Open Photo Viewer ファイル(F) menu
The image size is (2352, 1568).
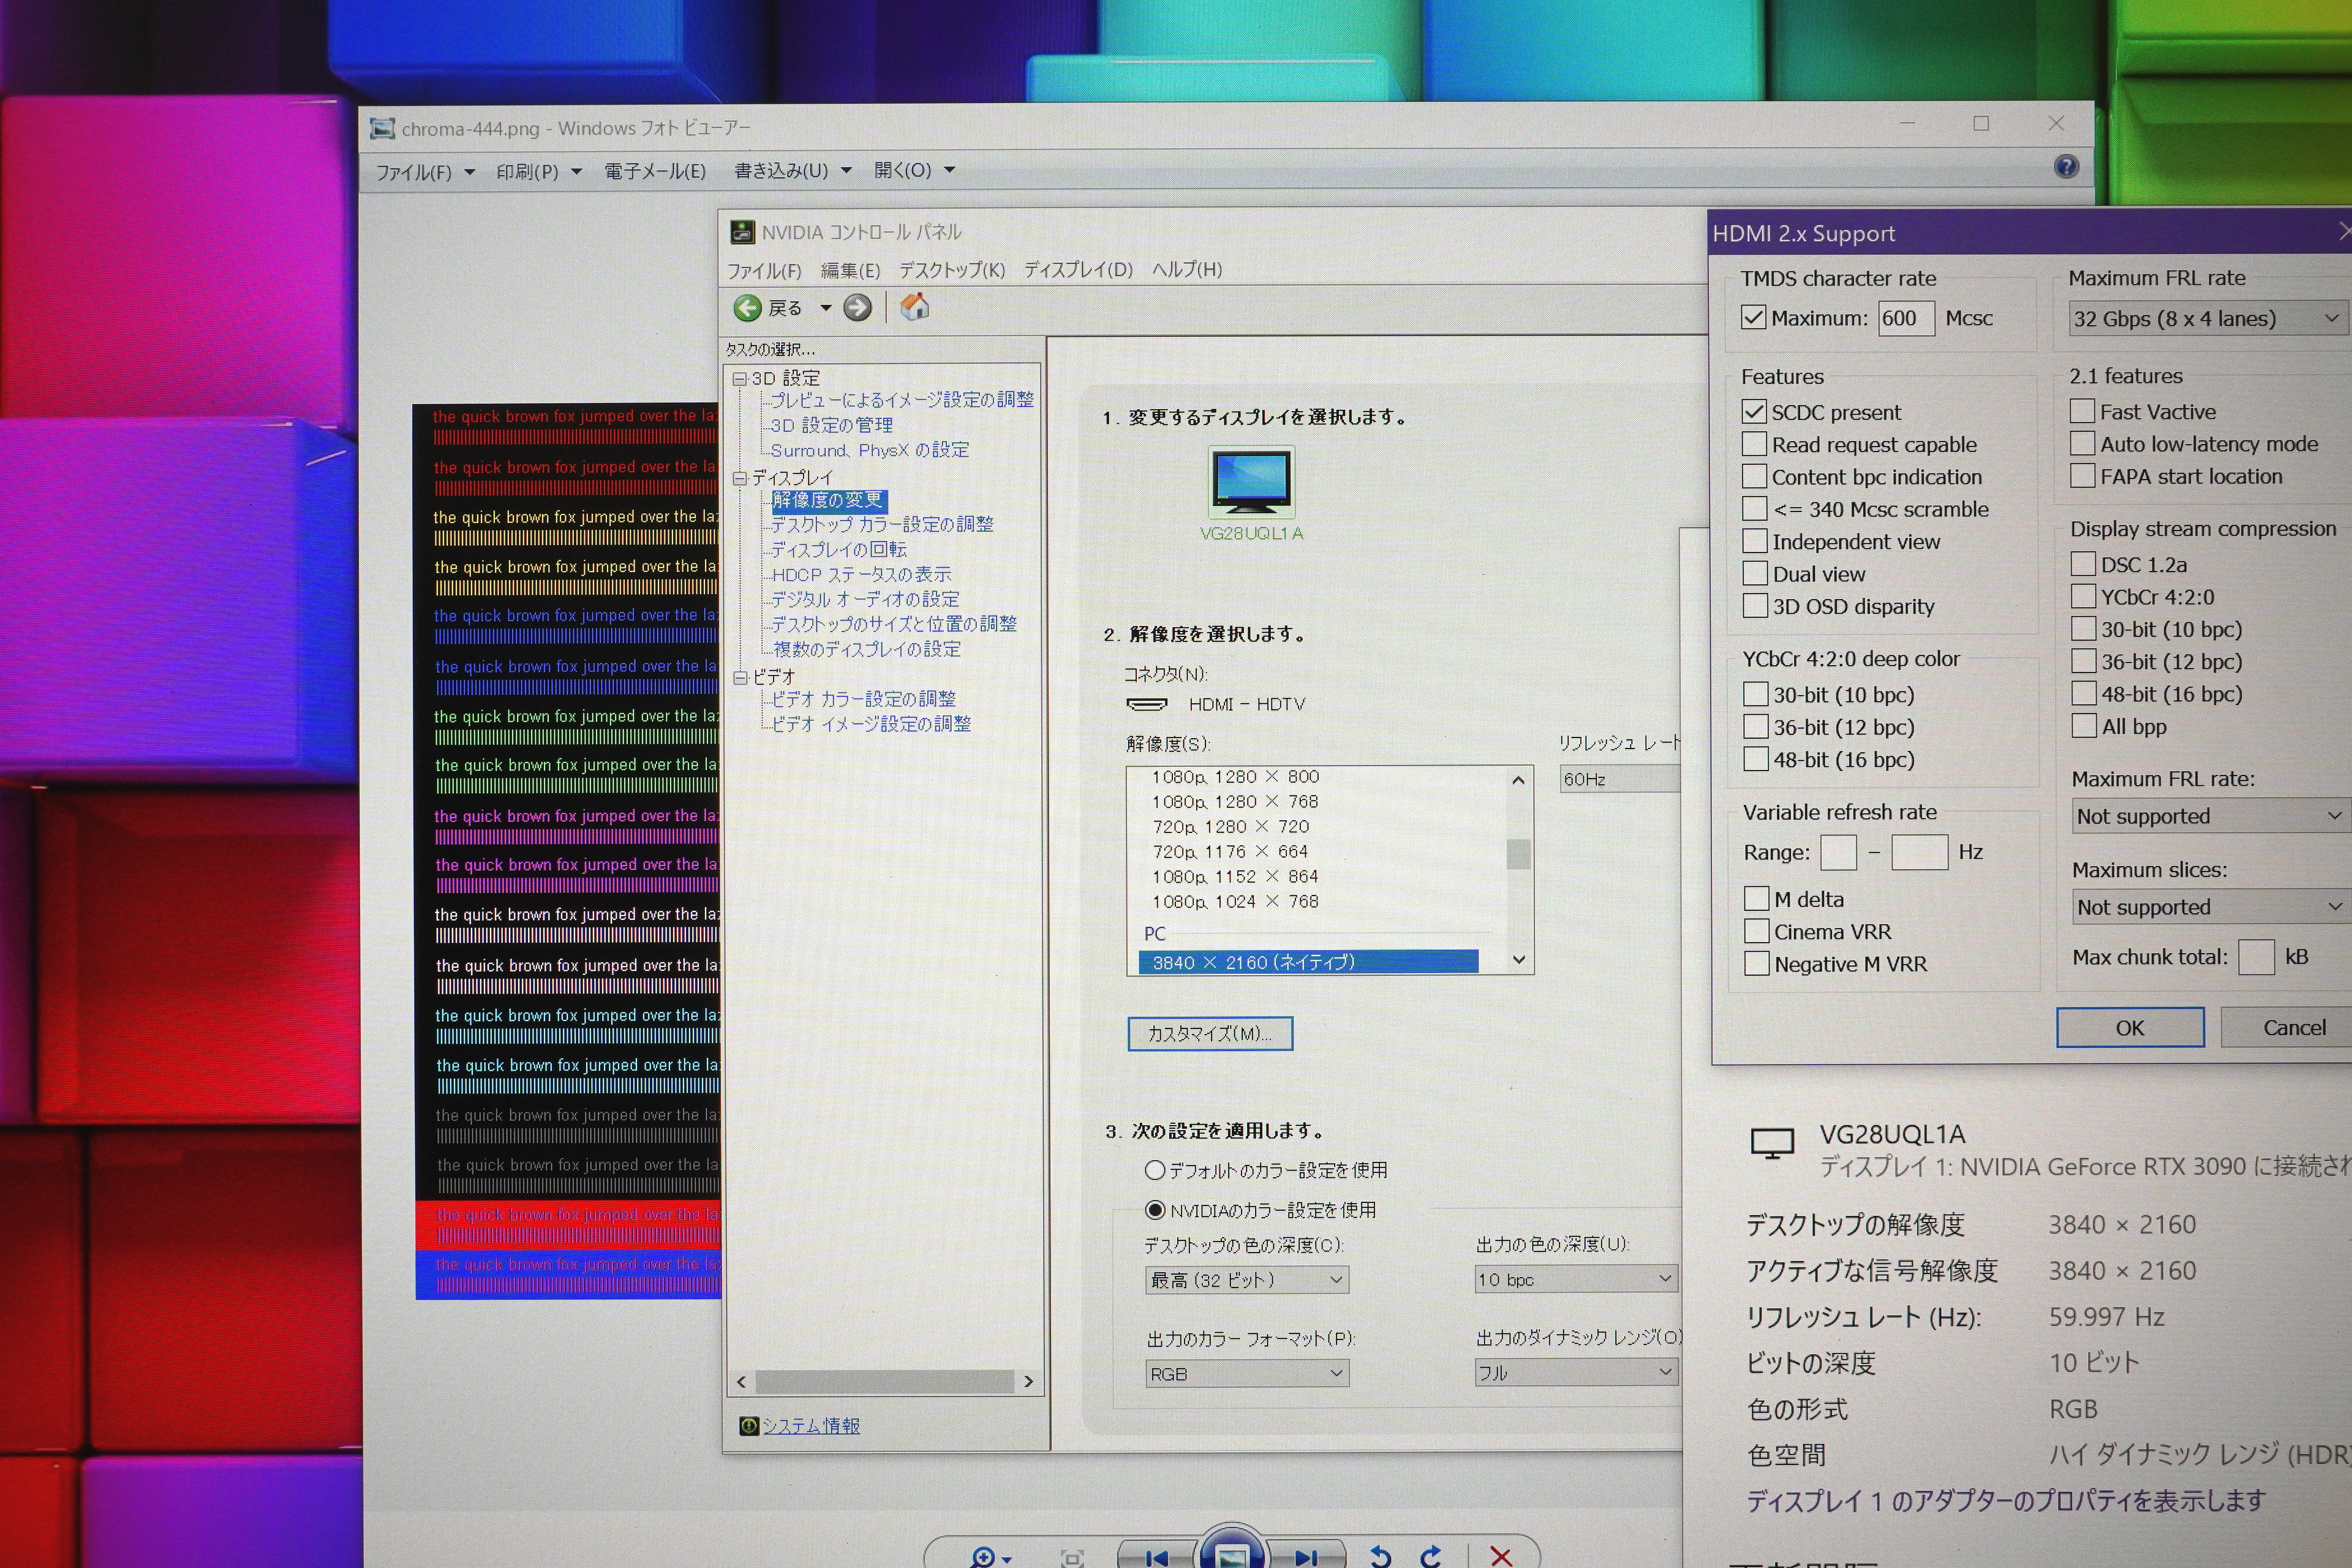tap(425, 172)
